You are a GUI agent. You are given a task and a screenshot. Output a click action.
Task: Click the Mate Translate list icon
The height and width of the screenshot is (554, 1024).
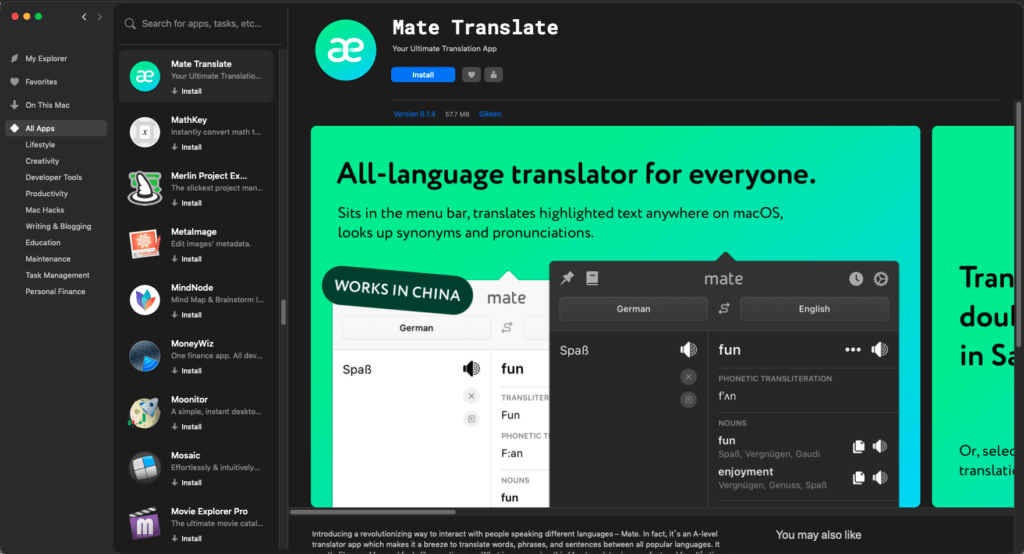click(x=145, y=76)
